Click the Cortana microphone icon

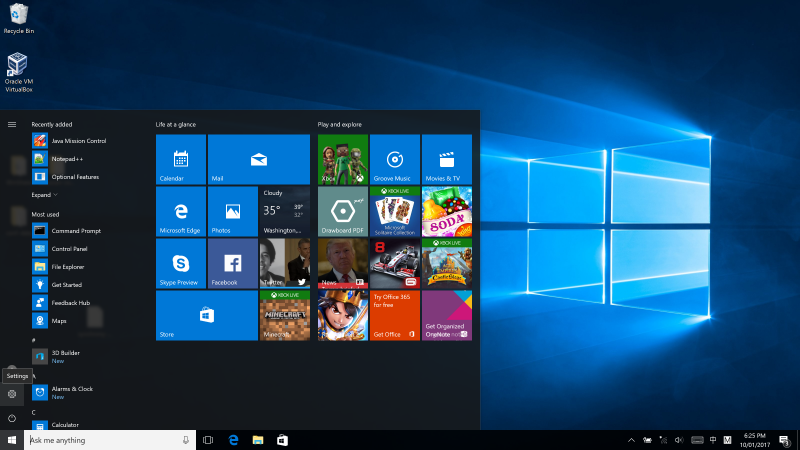(x=186, y=440)
